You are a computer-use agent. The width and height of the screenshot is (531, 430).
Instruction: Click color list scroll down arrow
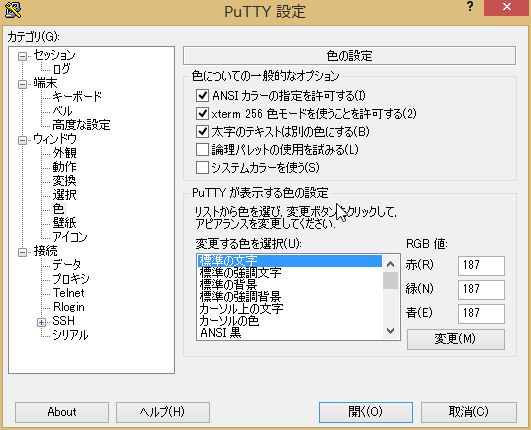click(390, 331)
